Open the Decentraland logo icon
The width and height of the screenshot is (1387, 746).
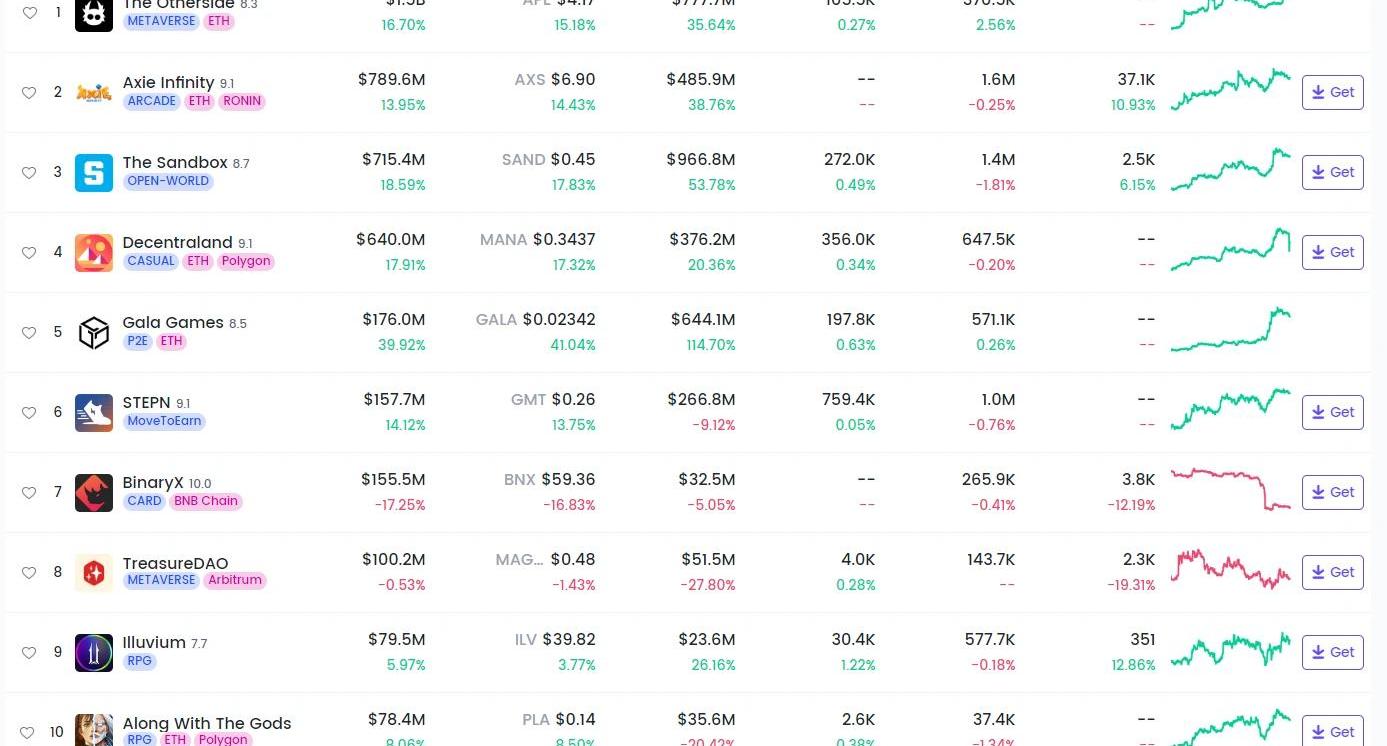(x=94, y=253)
